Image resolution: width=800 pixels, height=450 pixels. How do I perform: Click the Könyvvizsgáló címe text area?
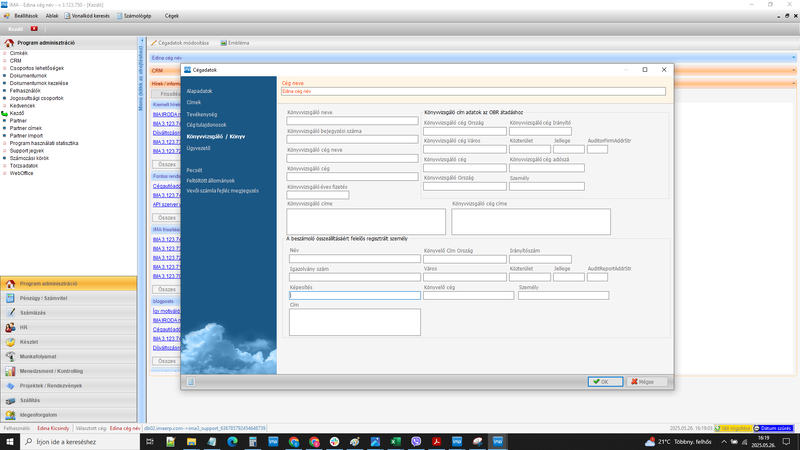click(366, 221)
